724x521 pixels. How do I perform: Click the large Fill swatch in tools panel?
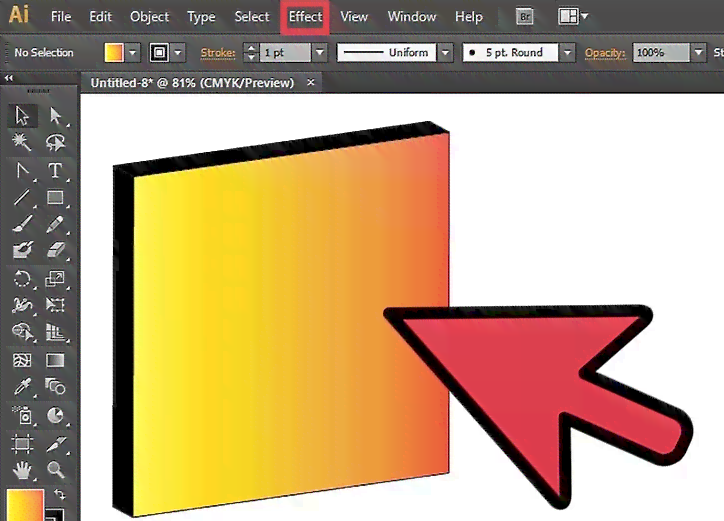point(26,505)
